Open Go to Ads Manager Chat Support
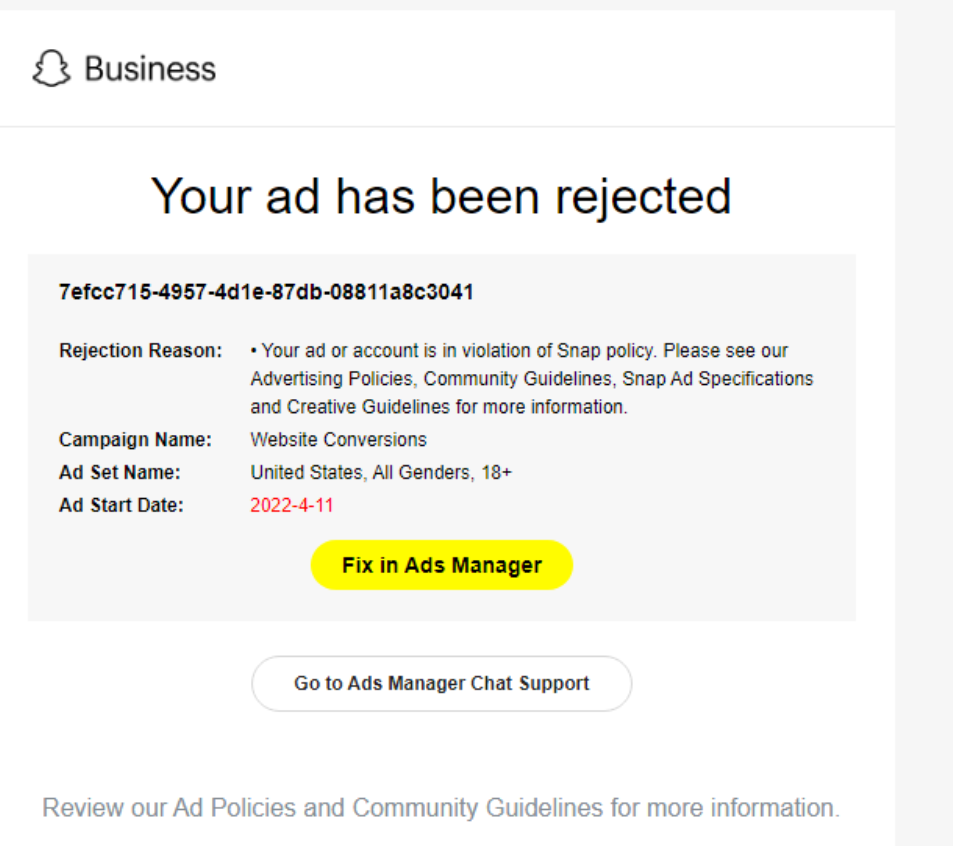This screenshot has width=953, height=846. coord(442,683)
